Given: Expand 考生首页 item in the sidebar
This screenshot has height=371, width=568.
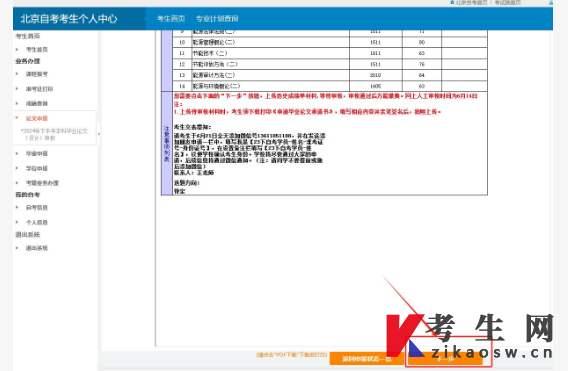Looking at the screenshot, I should tap(37, 49).
